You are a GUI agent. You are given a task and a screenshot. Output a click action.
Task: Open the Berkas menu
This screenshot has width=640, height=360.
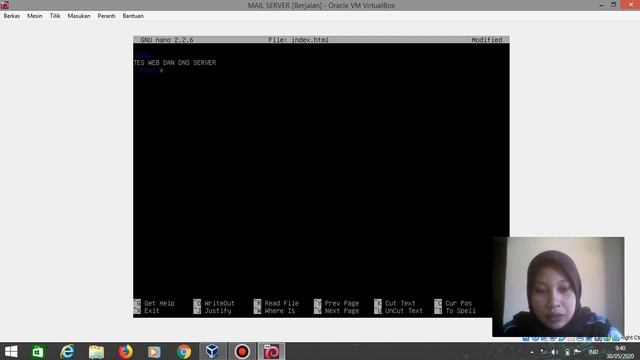tap(11, 16)
